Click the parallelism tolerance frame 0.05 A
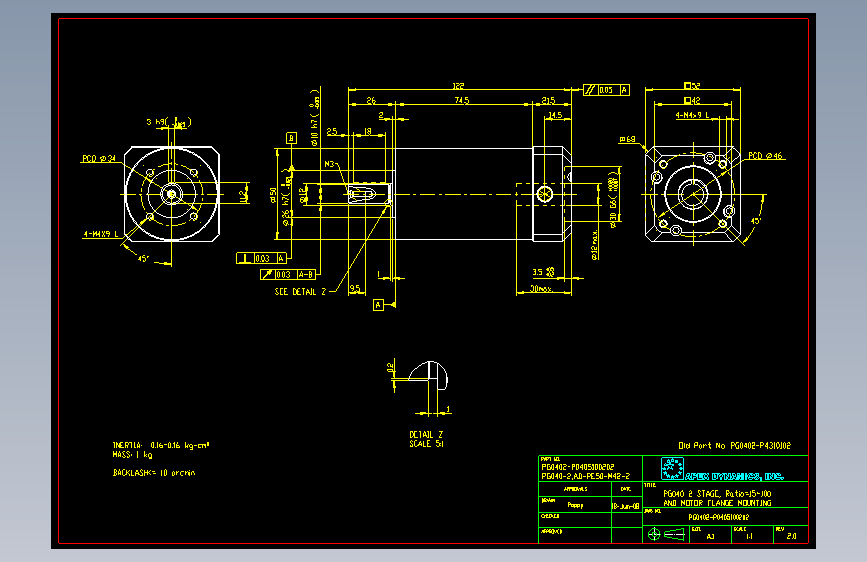 607,90
